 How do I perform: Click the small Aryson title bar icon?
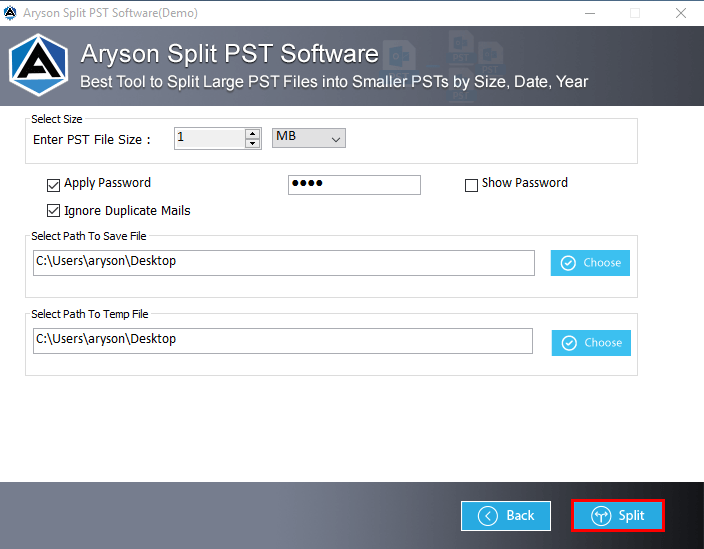(10, 13)
